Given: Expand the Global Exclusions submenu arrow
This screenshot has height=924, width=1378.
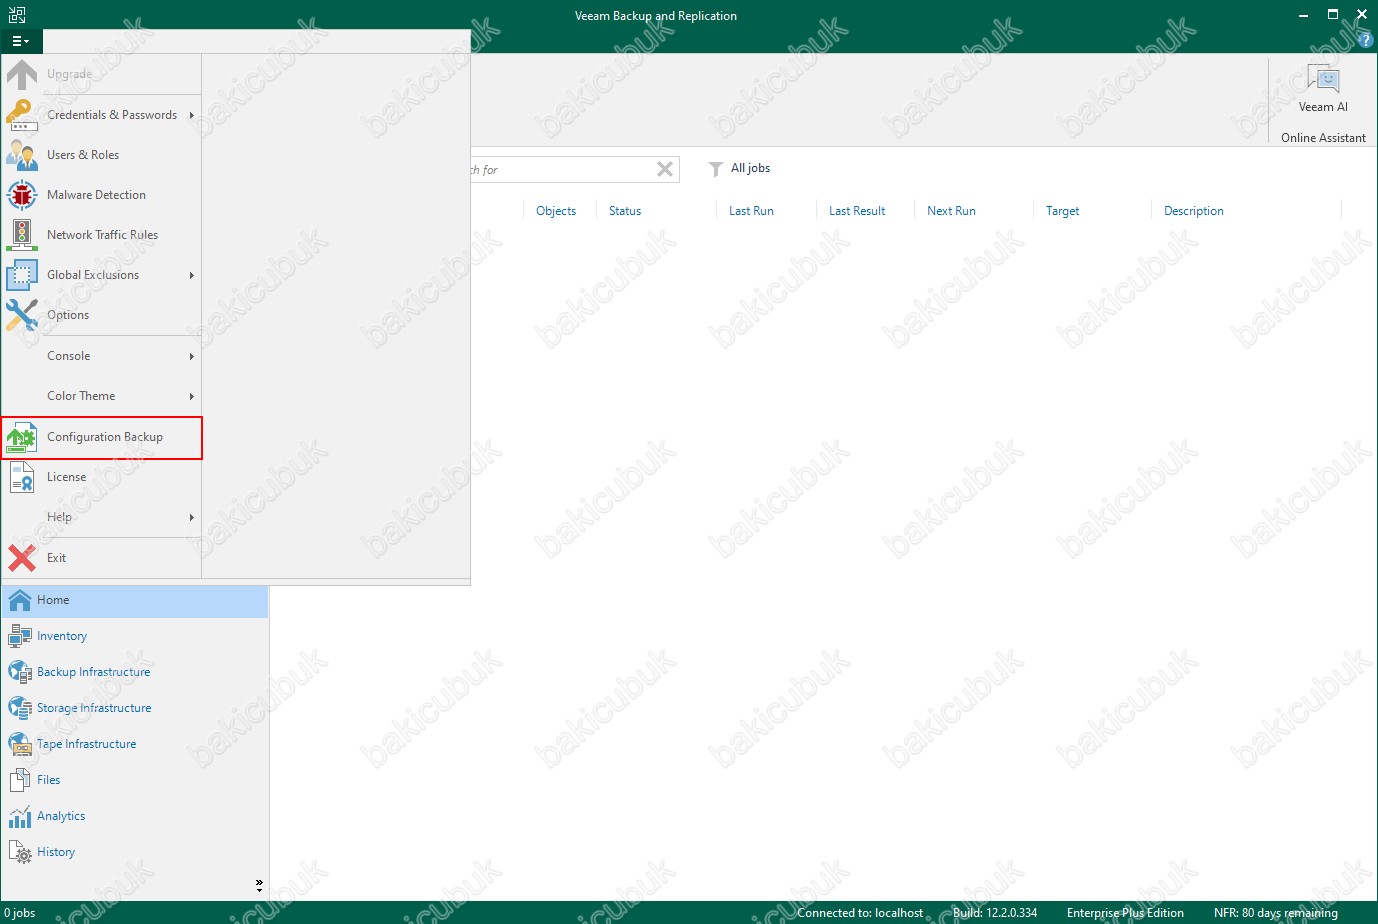Looking at the screenshot, I should 192,275.
